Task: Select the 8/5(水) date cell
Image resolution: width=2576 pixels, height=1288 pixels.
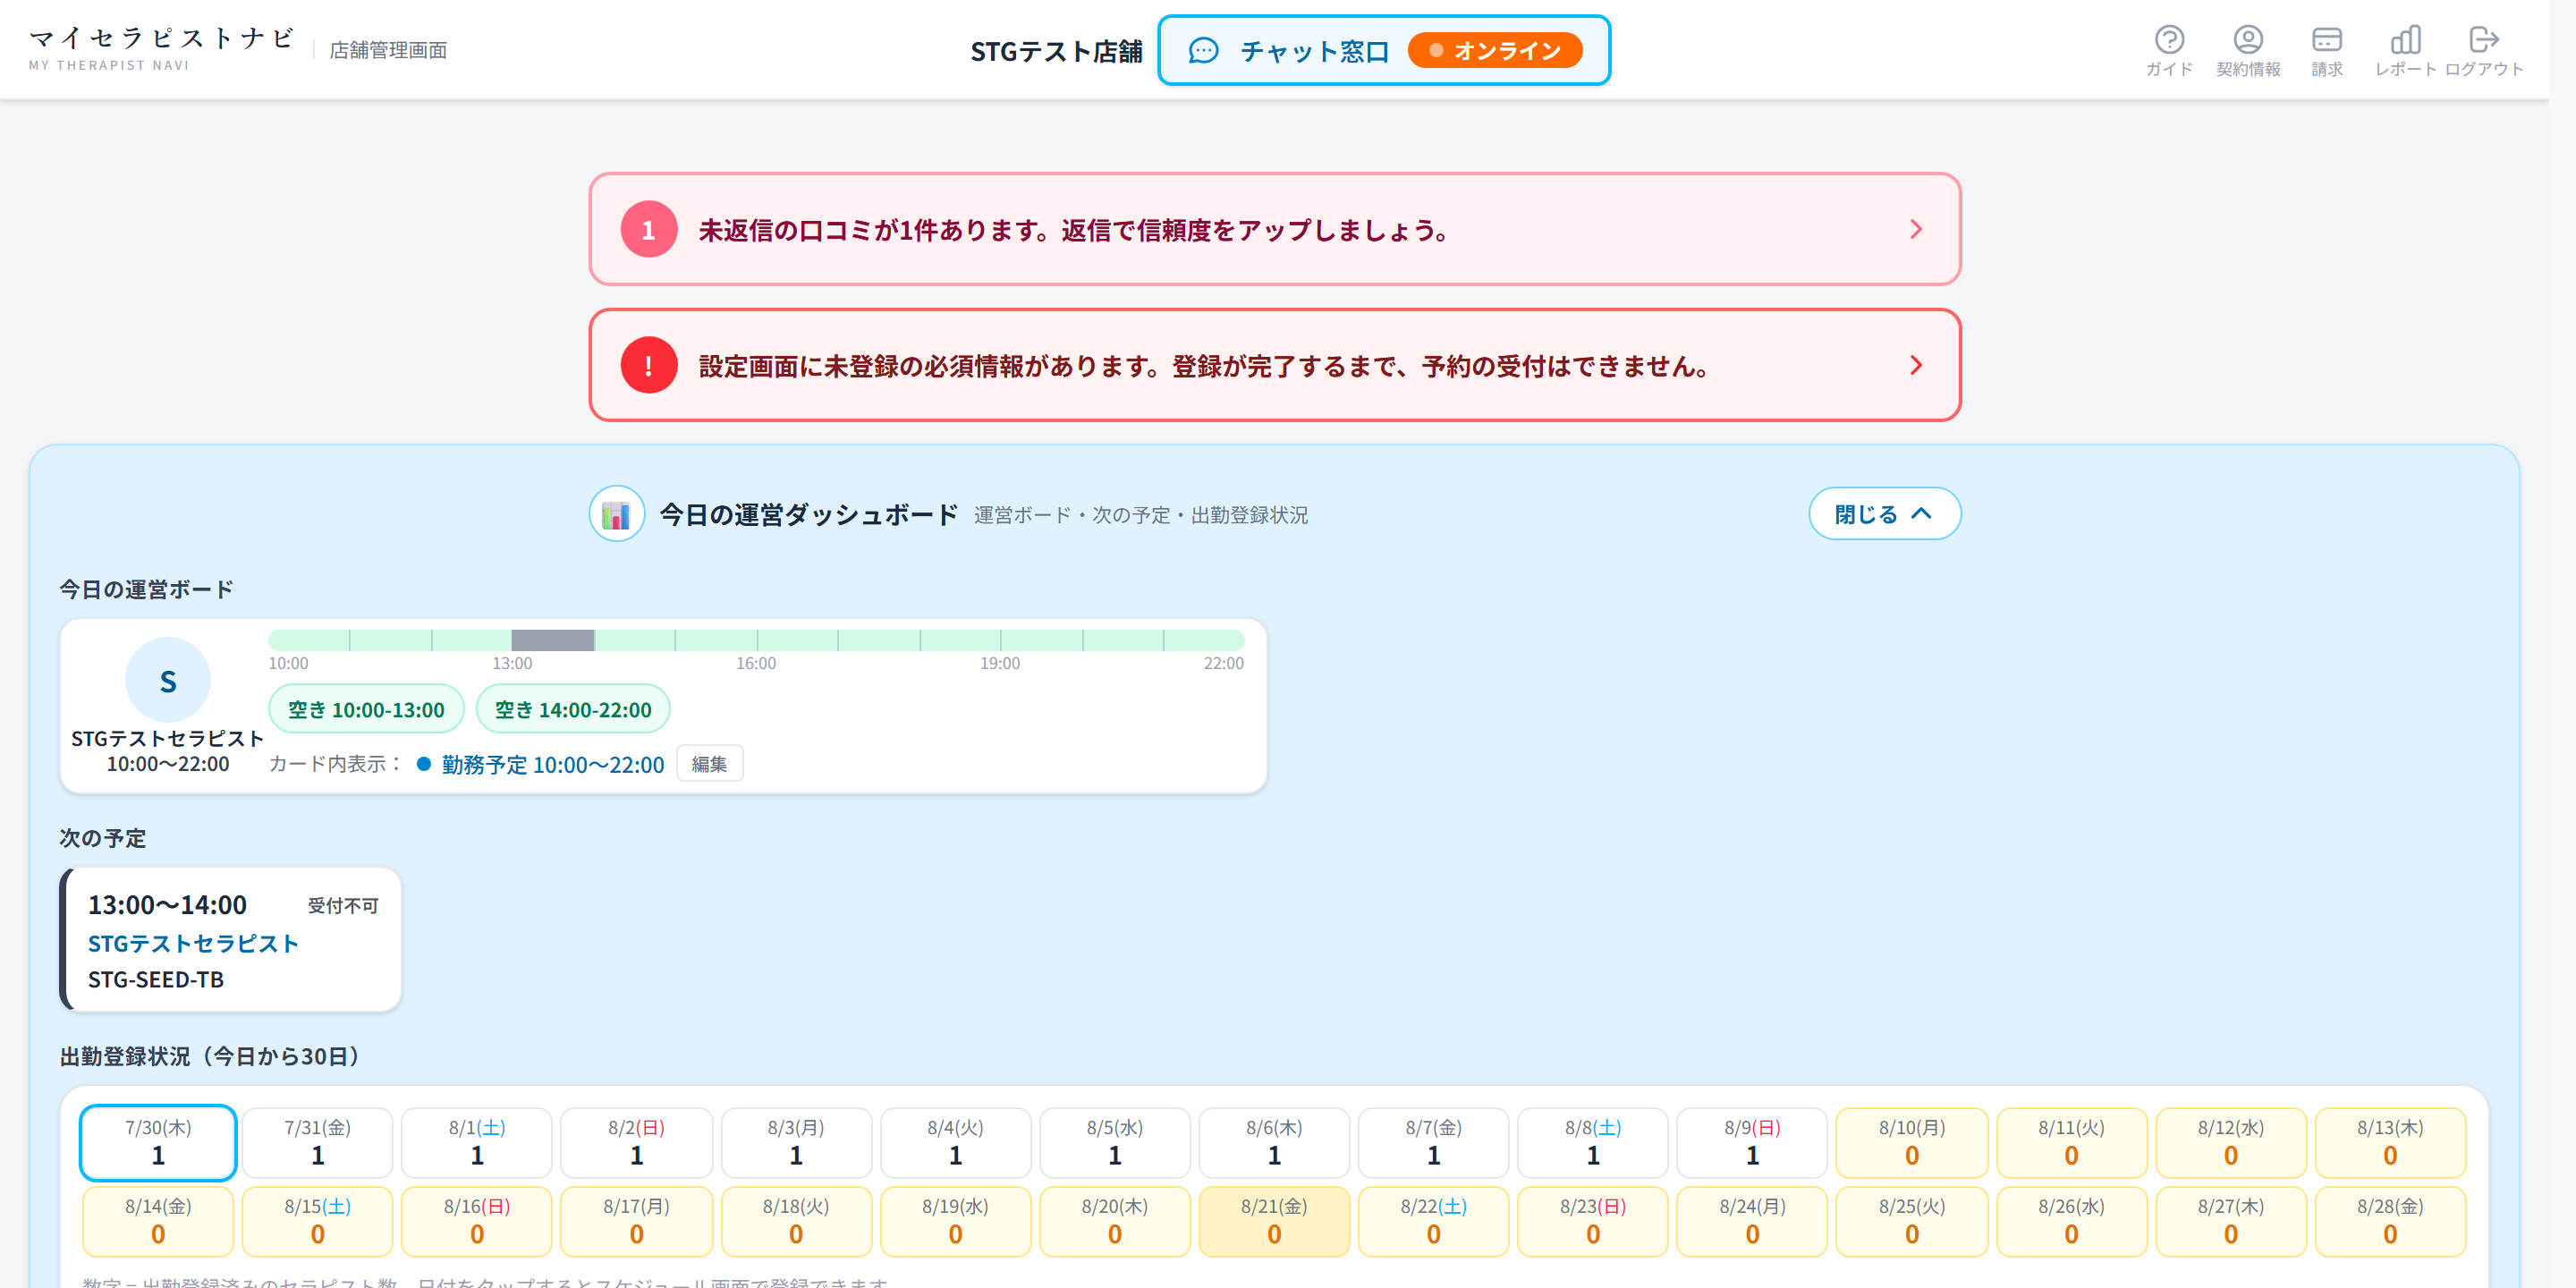Action: coord(1115,1142)
